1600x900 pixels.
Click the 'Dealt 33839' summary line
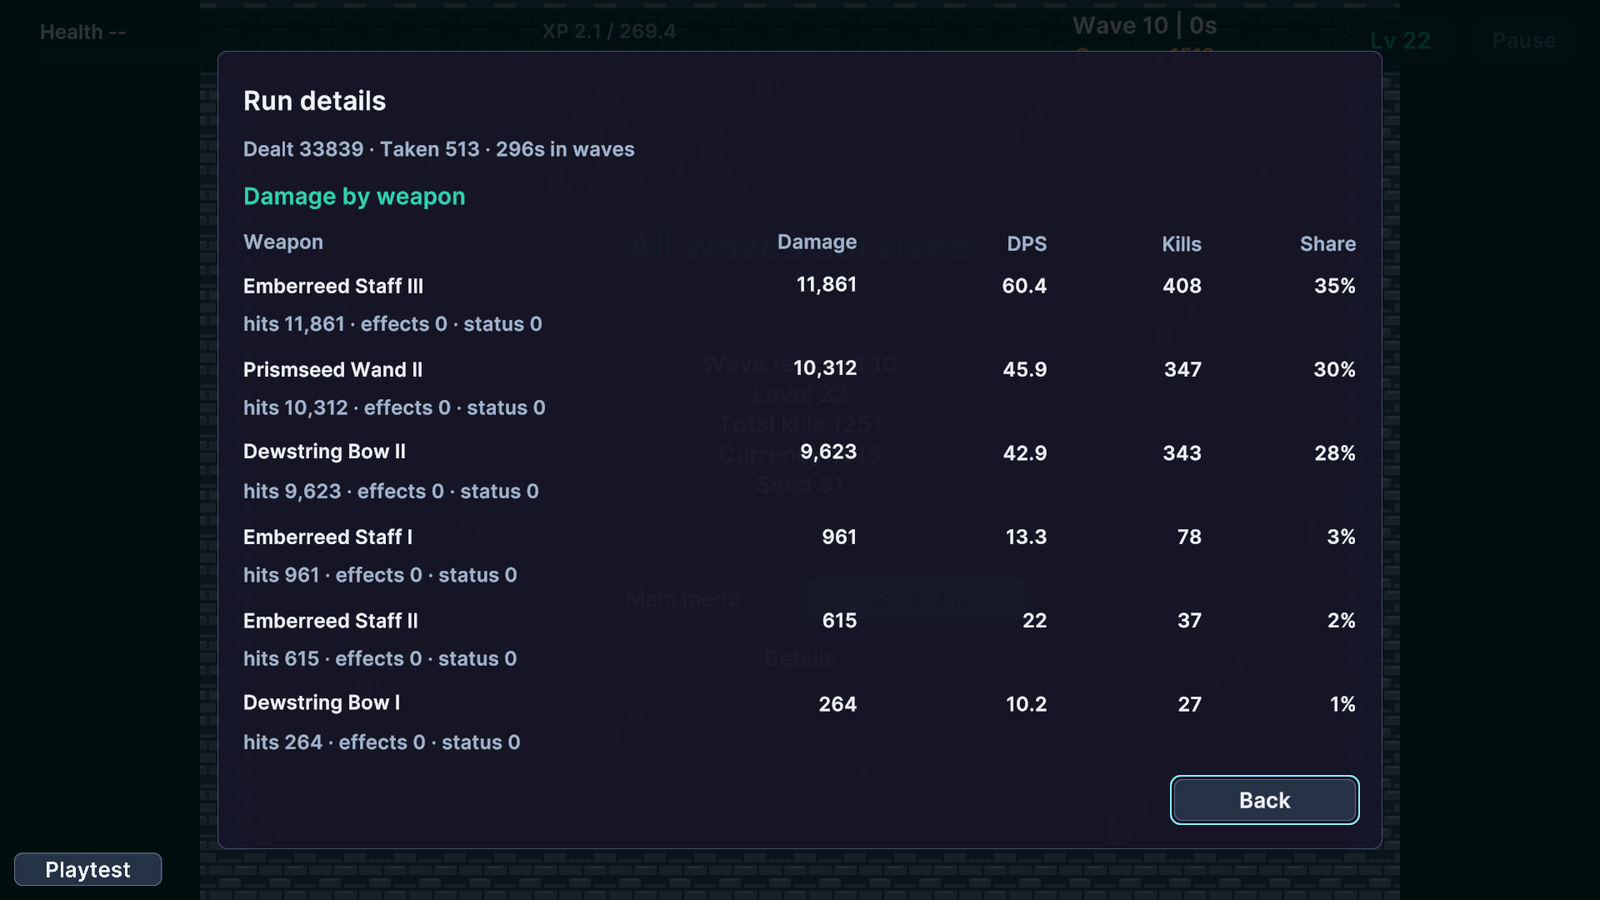[x=439, y=149]
